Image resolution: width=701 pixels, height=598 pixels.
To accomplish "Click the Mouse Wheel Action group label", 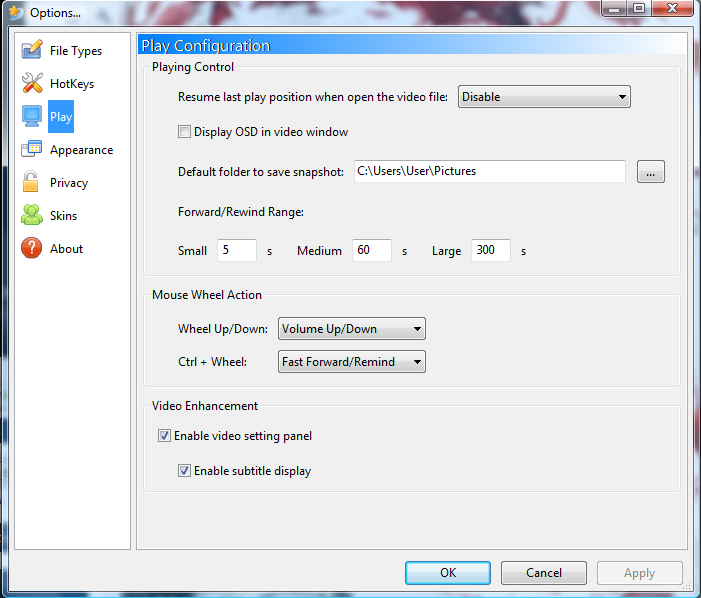I will pyautogui.click(x=207, y=295).
